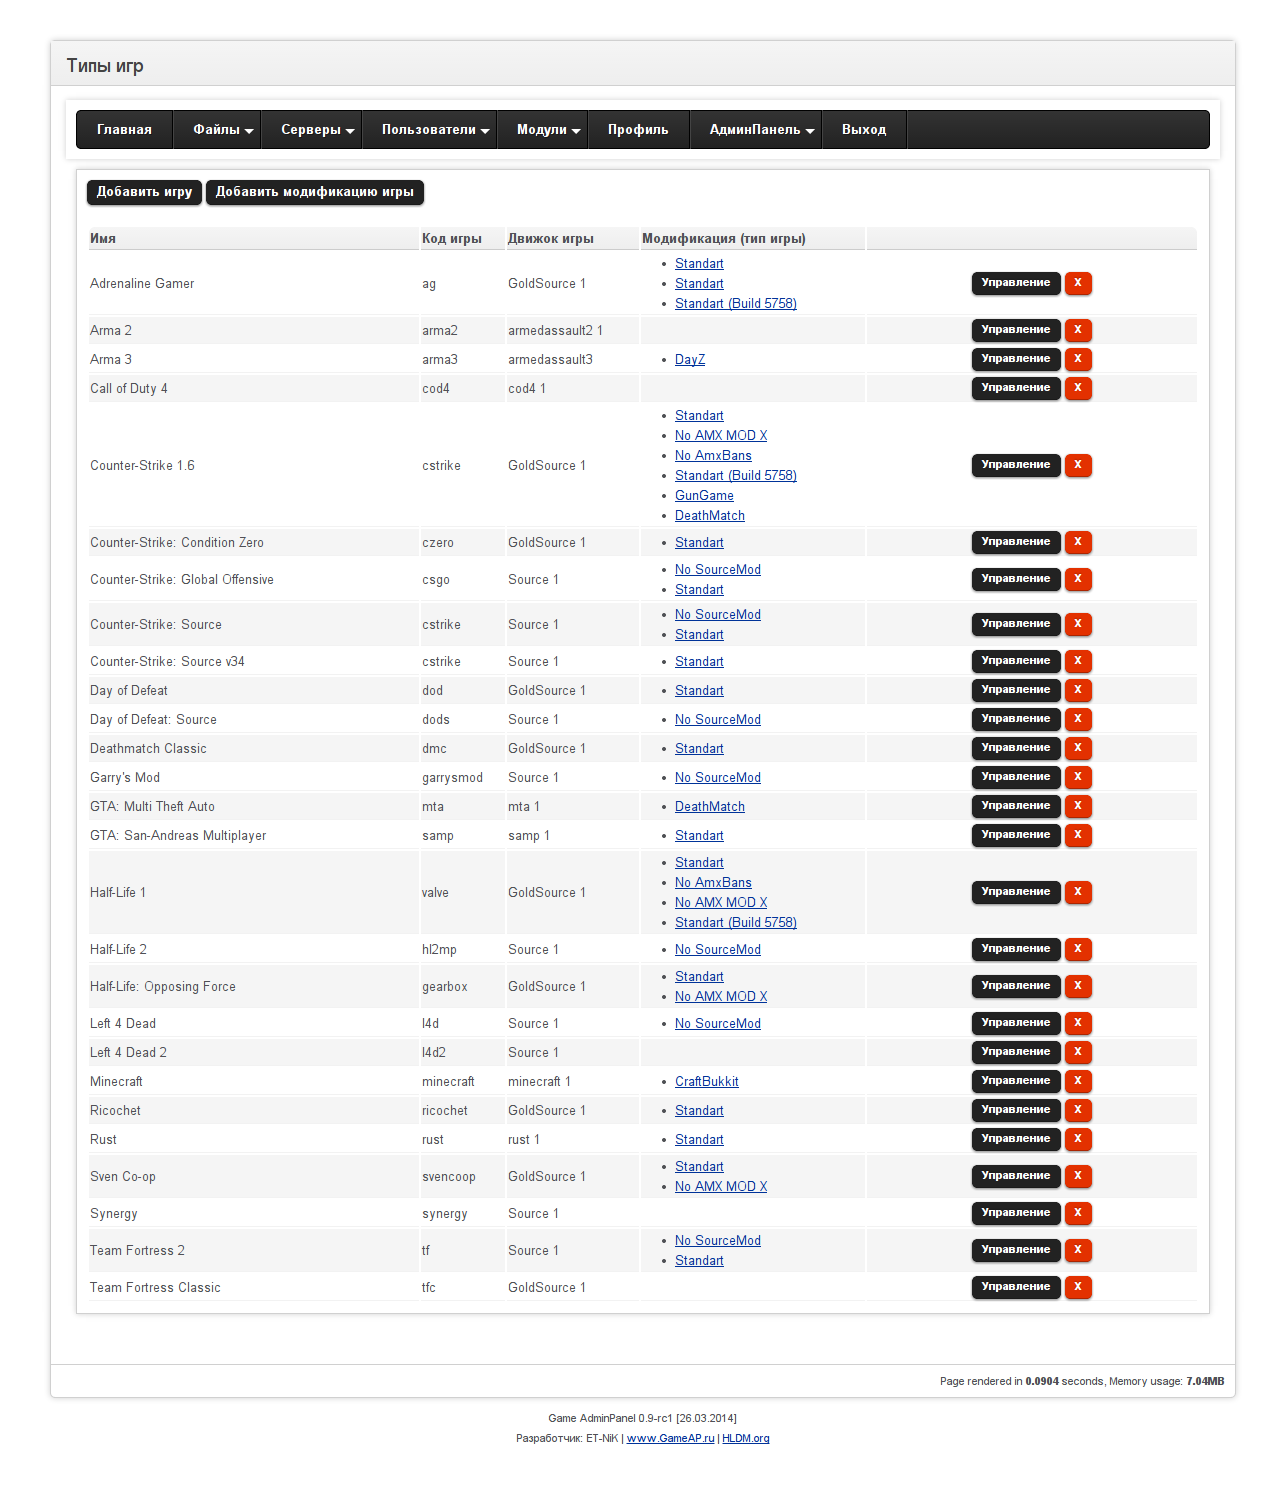The image size is (1286, 1488).
Task: Open the Standart link in Ricochet row
Action: pos(699,1111)
